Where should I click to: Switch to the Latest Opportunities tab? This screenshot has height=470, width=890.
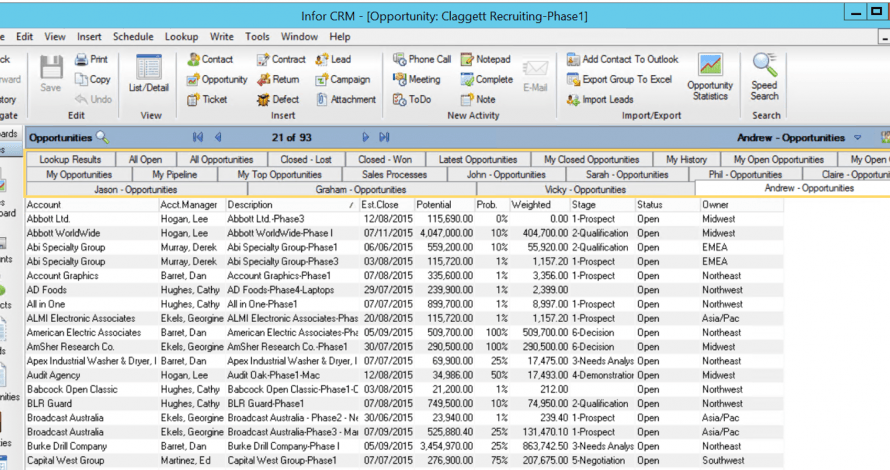pyautogui.click(x=477, y=160)
